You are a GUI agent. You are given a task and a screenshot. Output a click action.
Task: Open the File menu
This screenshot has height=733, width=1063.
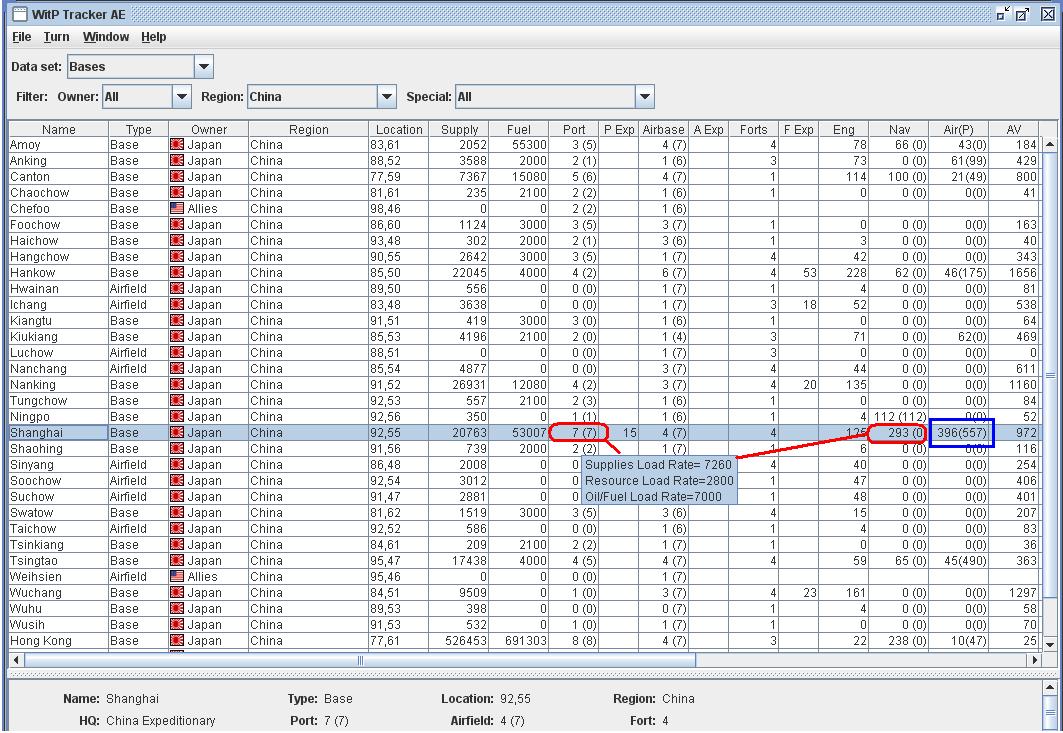pyautogui.click(x=21, y=37)
